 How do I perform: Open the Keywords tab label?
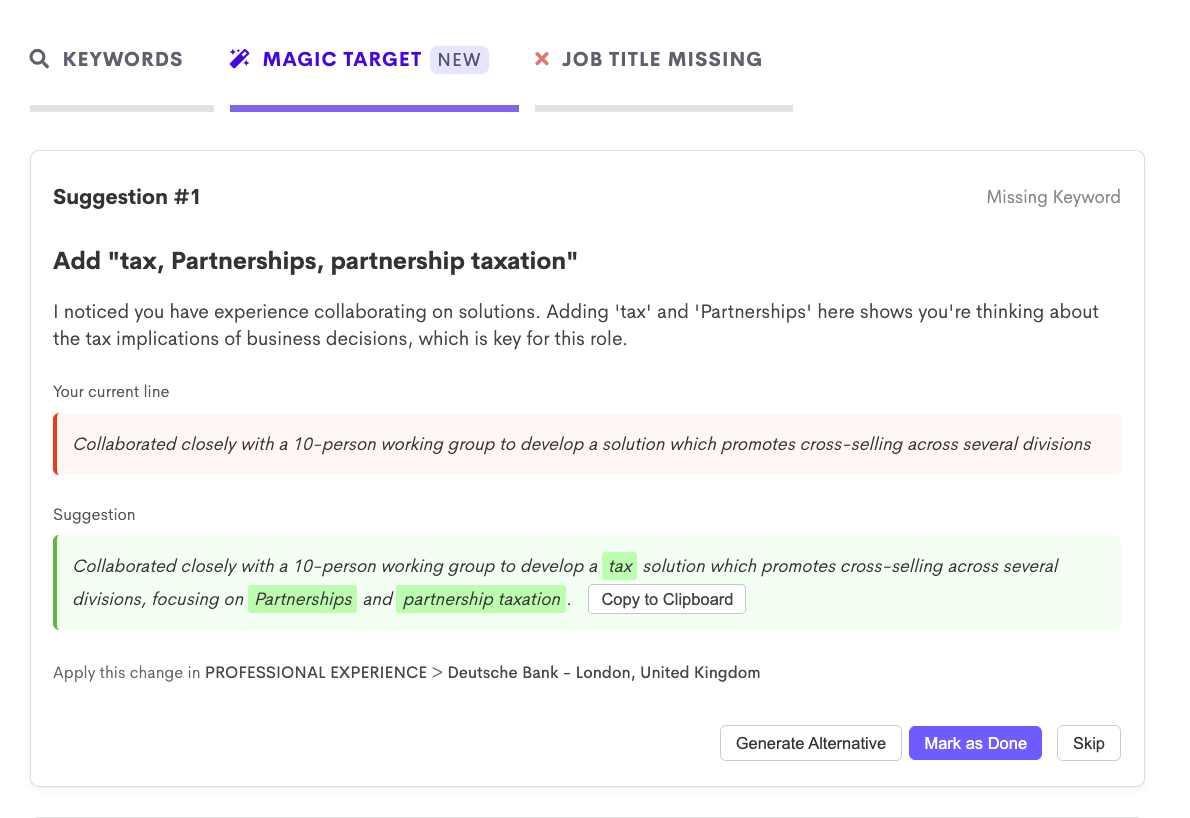(122, 59)
